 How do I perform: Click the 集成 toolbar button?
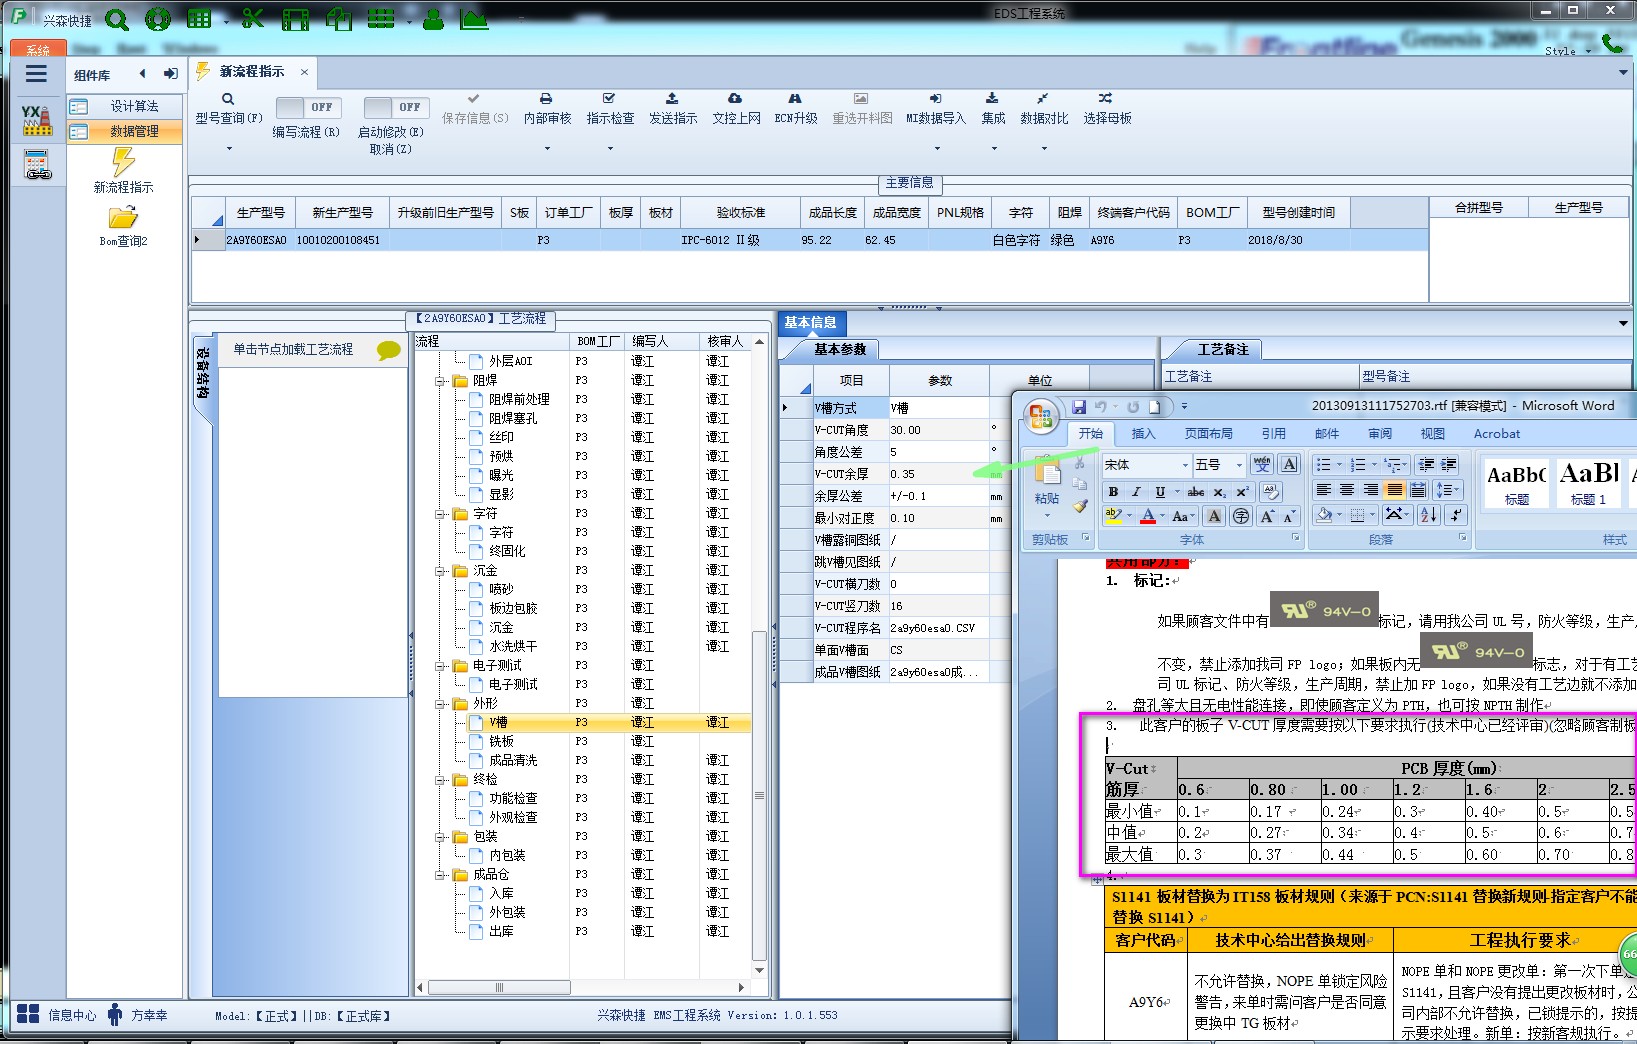tap(993, 108)
